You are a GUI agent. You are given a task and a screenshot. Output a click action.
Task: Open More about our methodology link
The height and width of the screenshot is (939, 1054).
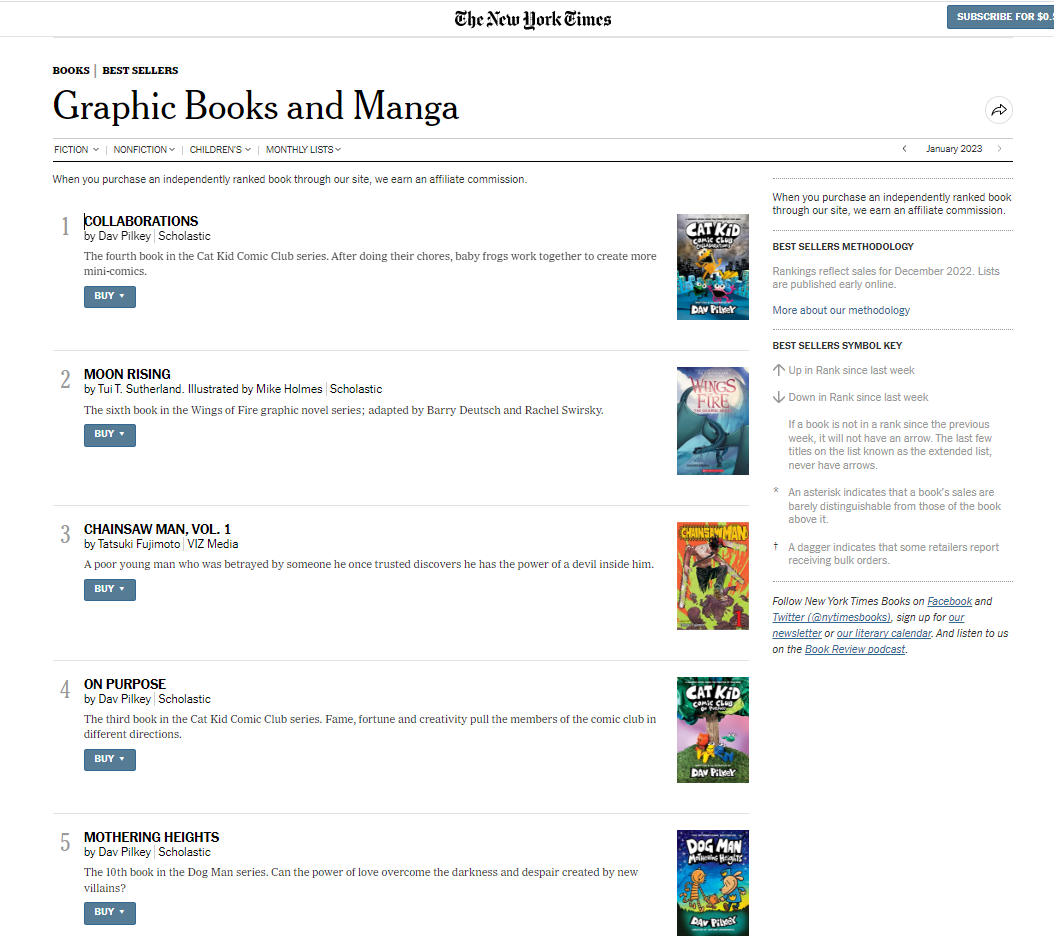point(841,310)
